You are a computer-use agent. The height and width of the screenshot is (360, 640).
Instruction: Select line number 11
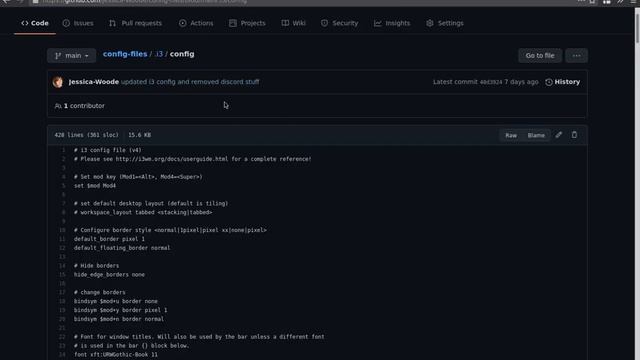click(62, 239)
